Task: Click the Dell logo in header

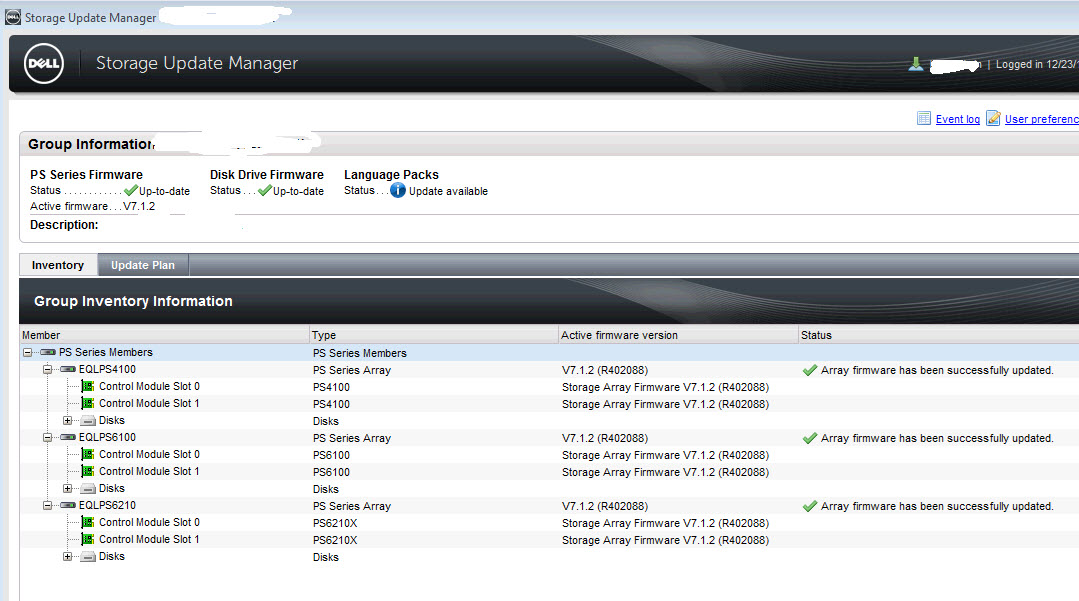Action: (43, 63)
